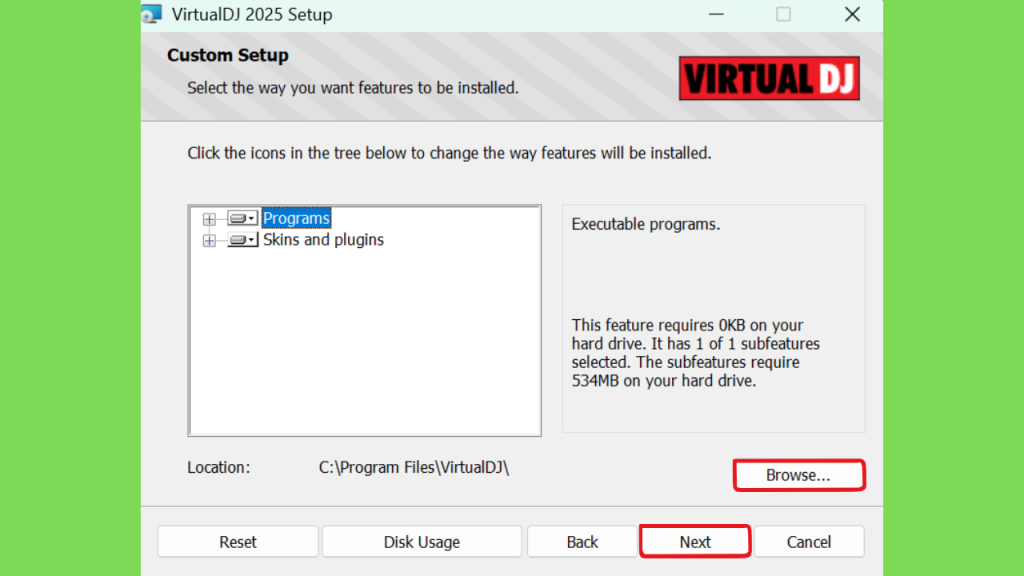Select the Programs feature label
This screenshot has height=576, width=1024.
click(x=296, y=218)
